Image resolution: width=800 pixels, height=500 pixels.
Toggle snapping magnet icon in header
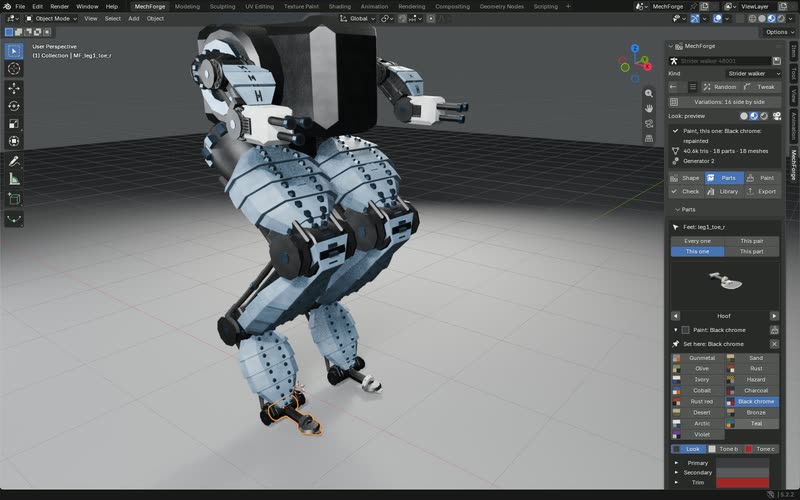(402, 18)
